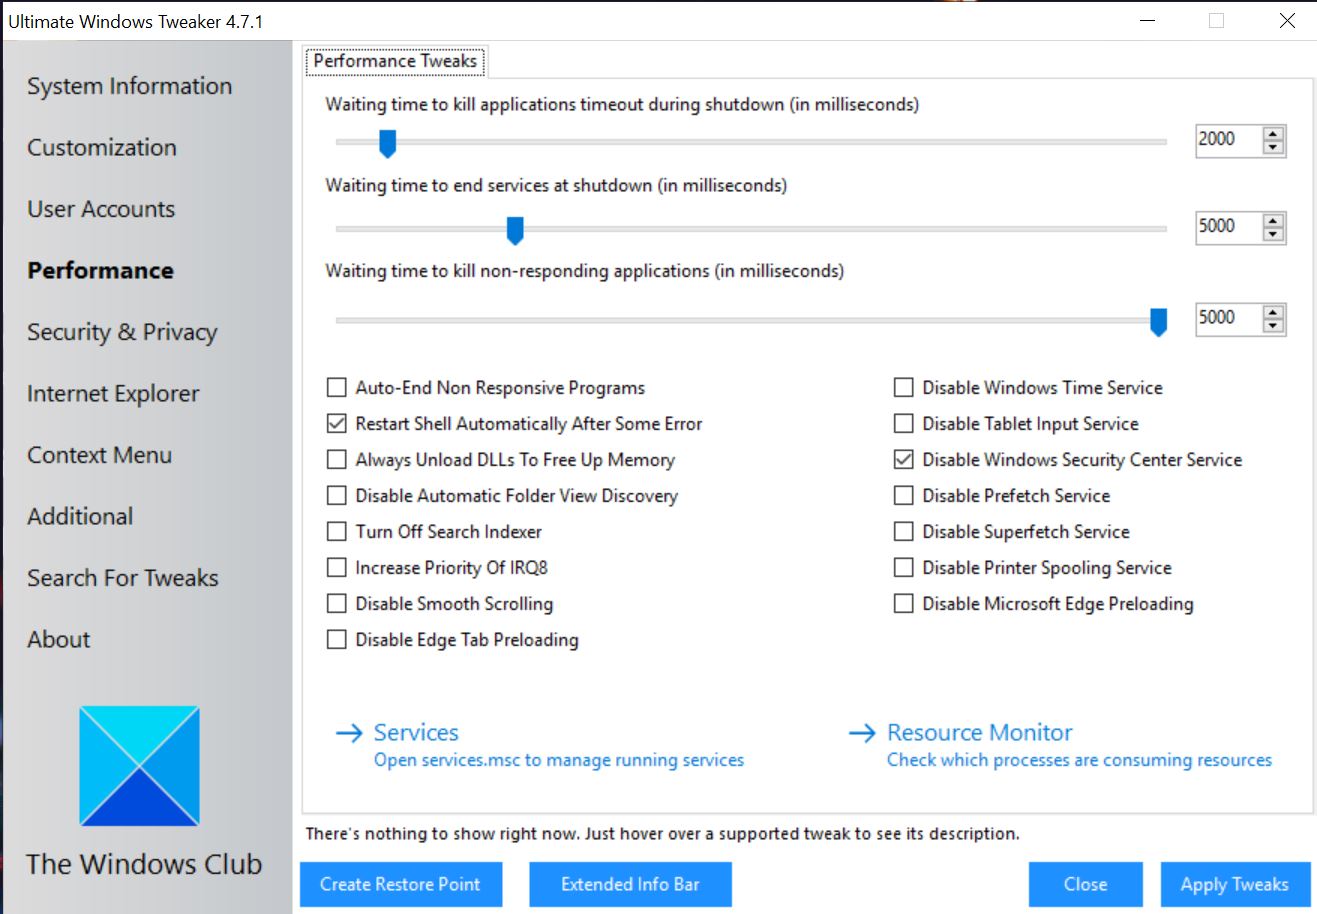The width and height of the screenshot is (1317, 914).
Task: Click the arrow icon beside Resource Monitor
Action: [x=862, y=733]
